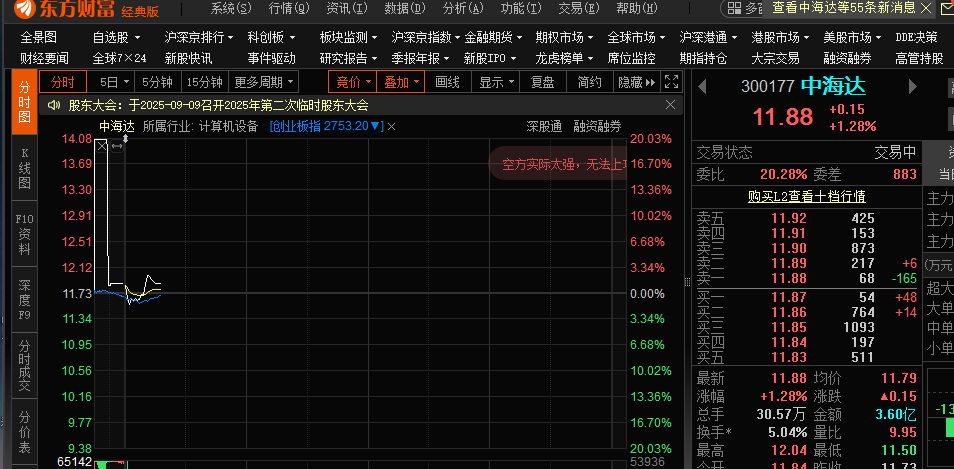Open the 深度F9 sidebar tab
The width and height of the screenshot is (954, 469).
pos(24,300)
